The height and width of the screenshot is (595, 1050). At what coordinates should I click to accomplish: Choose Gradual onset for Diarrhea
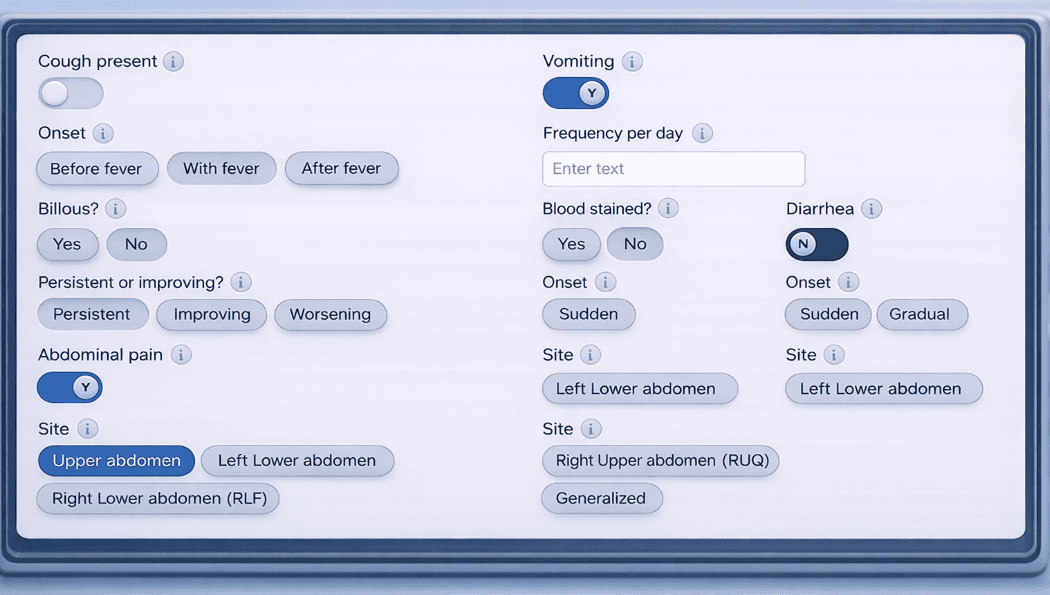pyautogui.click(x=920, y=315)
